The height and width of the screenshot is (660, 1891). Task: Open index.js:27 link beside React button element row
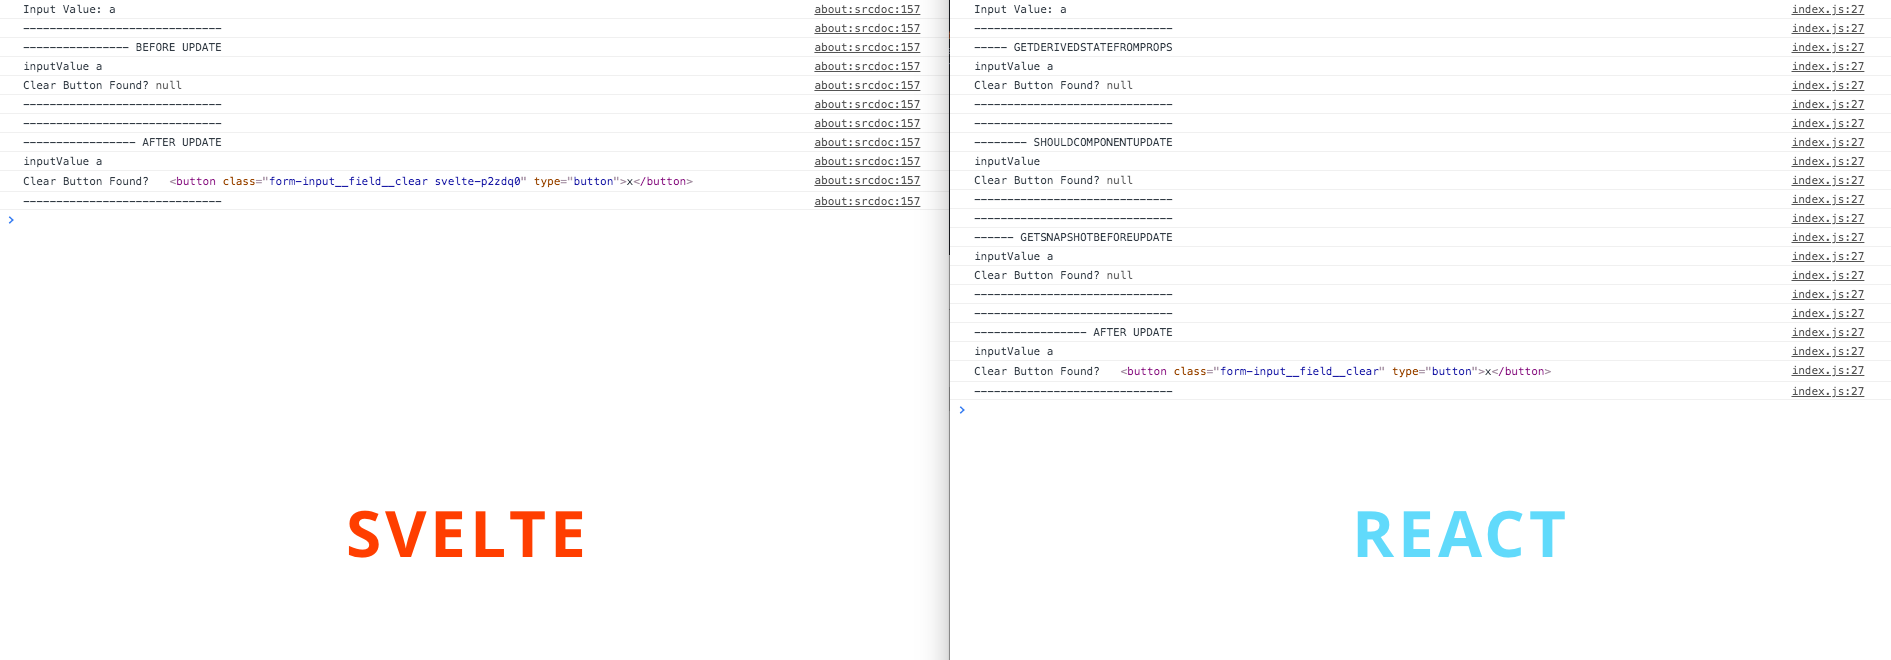(x=1827, y=370)
